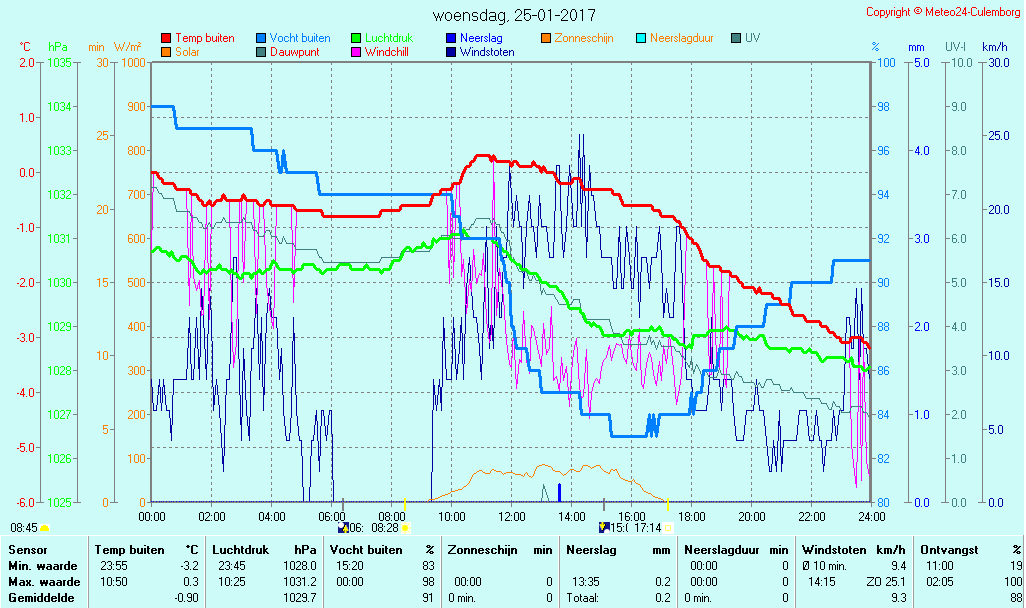Click the chart title woensdag, 25-01-2017
The width and height of the screenshot is (1026, 608).
(514, 16)
